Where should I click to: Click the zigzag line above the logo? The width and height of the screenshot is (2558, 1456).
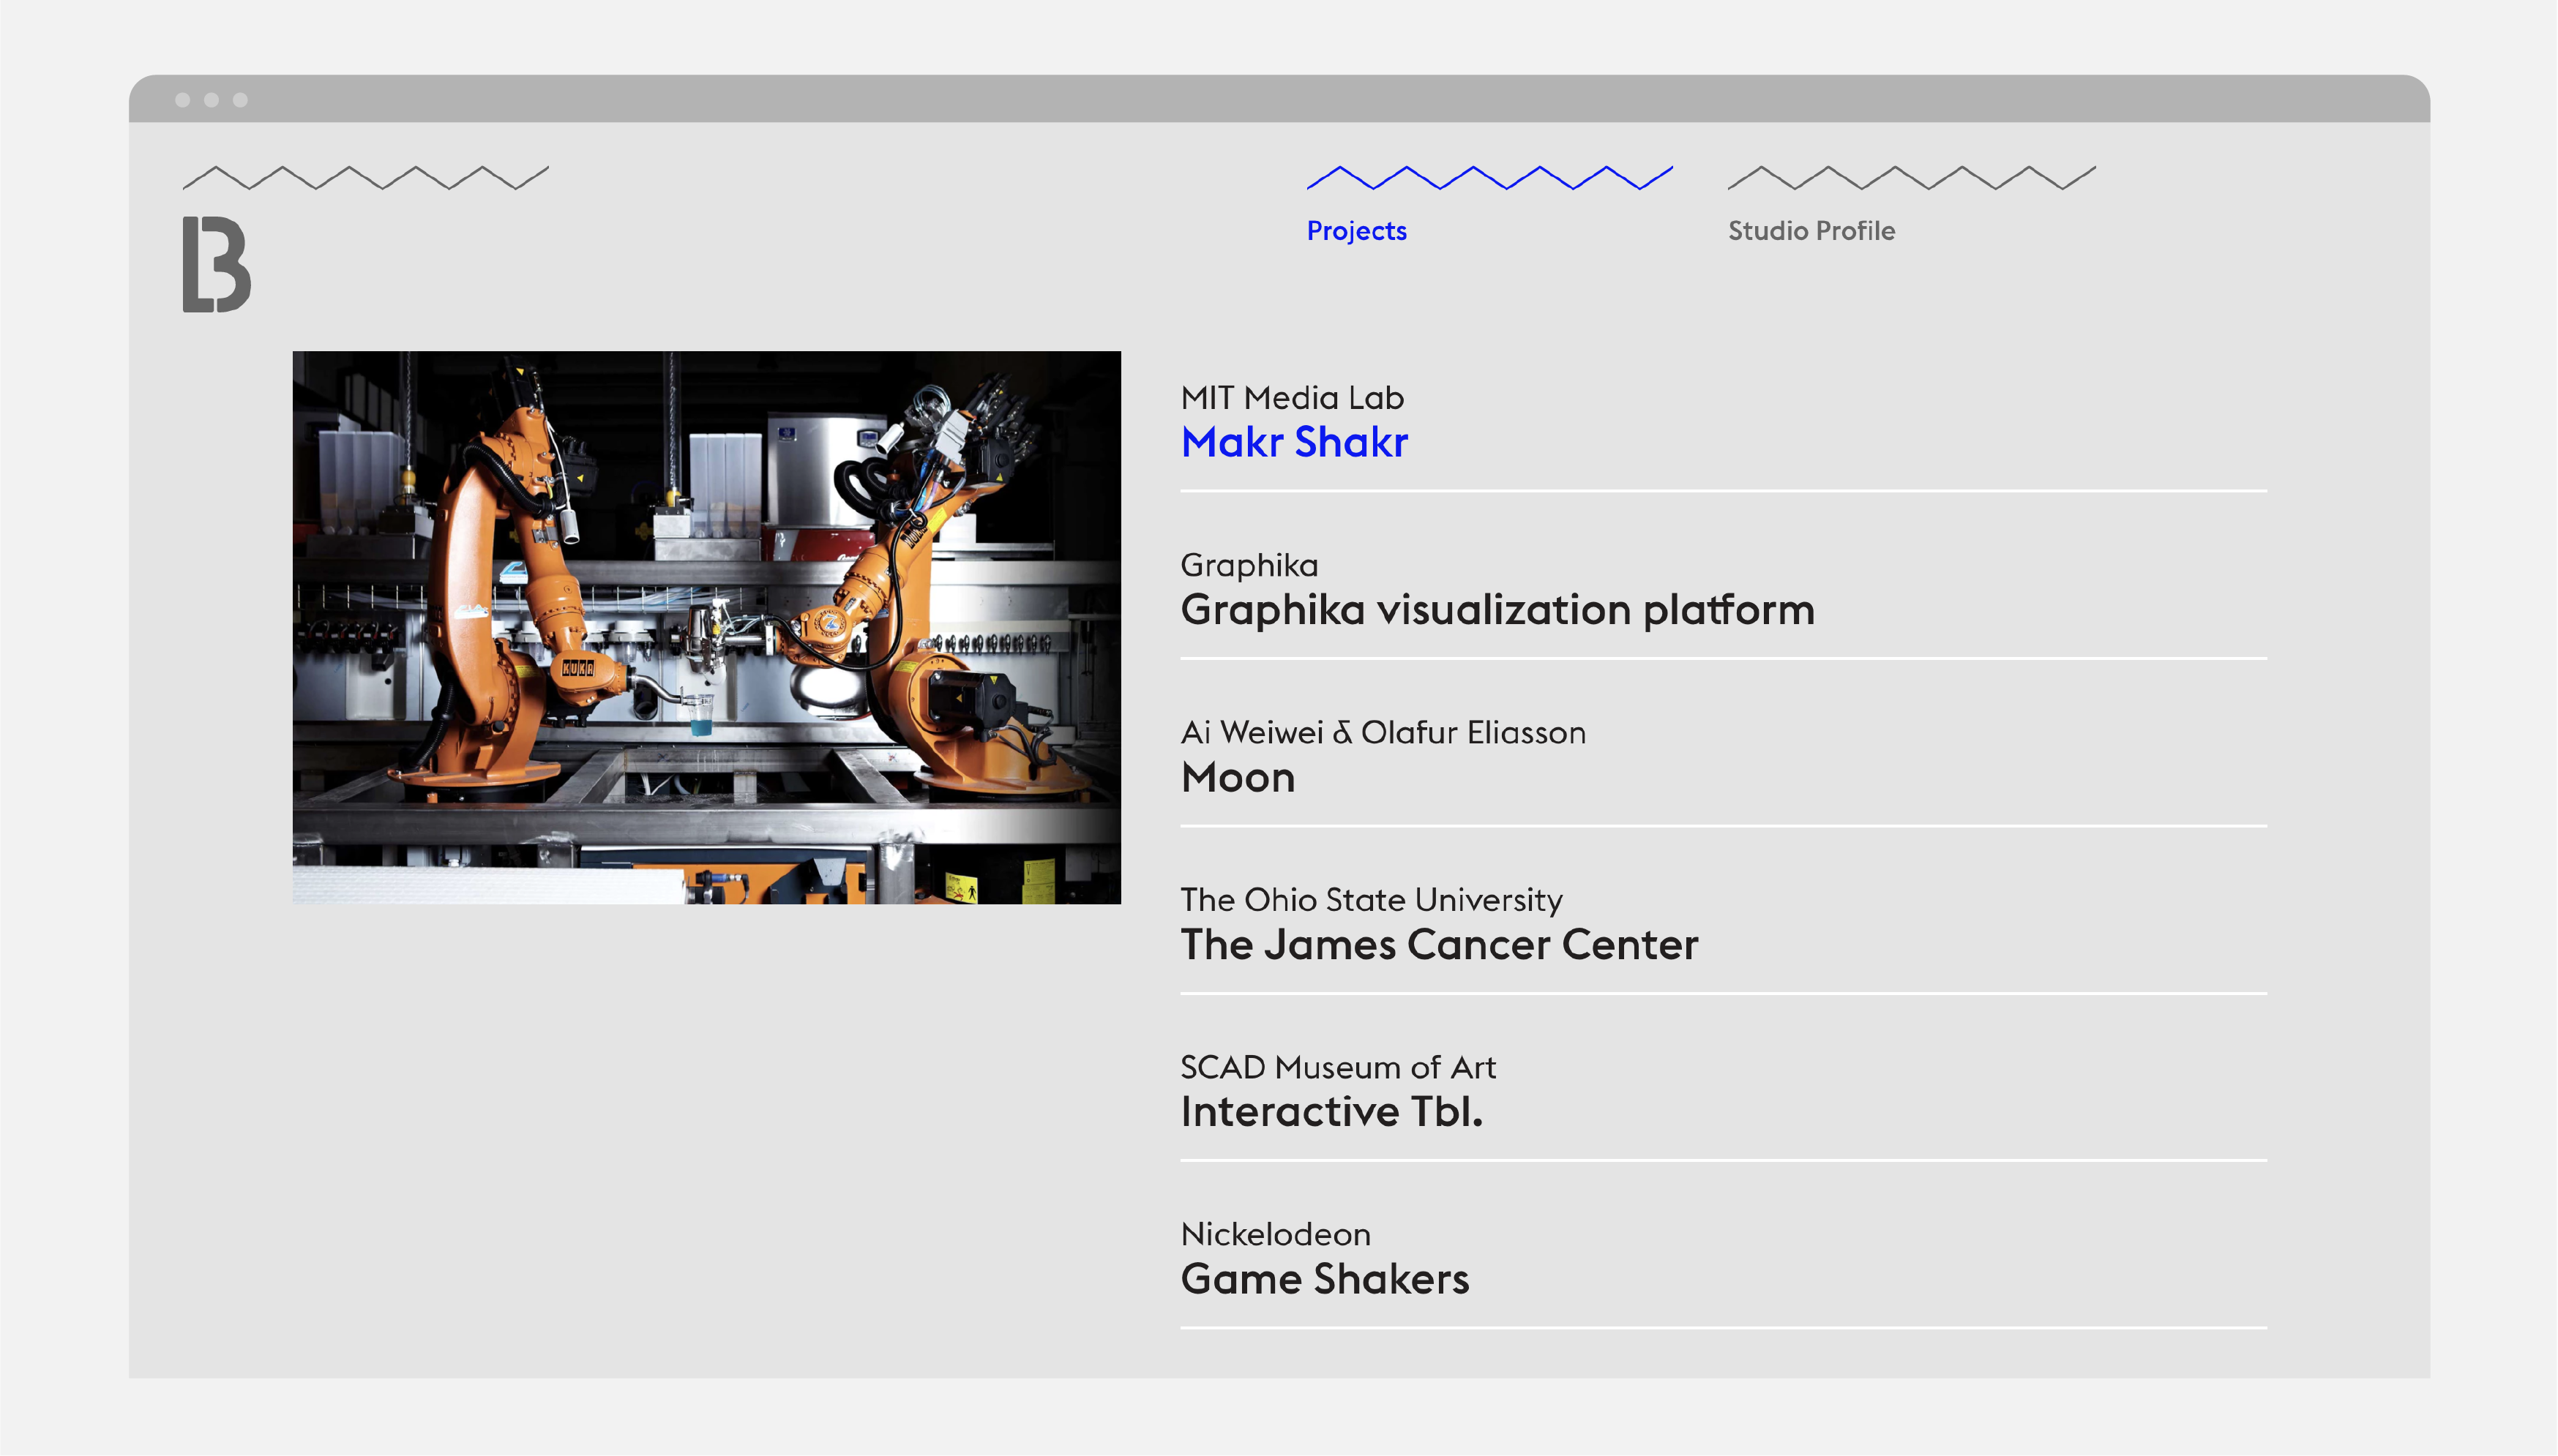point(365,177)
